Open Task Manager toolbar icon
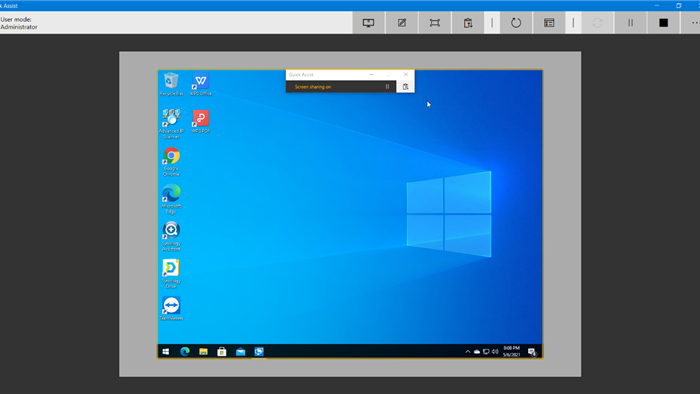The image size is (700, 394). point(549,23)
